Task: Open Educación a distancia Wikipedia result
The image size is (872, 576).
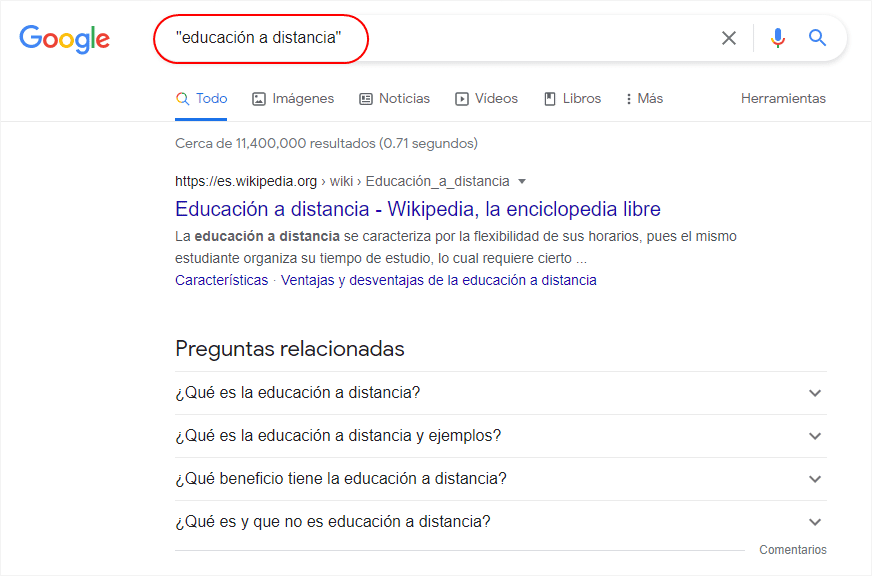Action: 418,209
